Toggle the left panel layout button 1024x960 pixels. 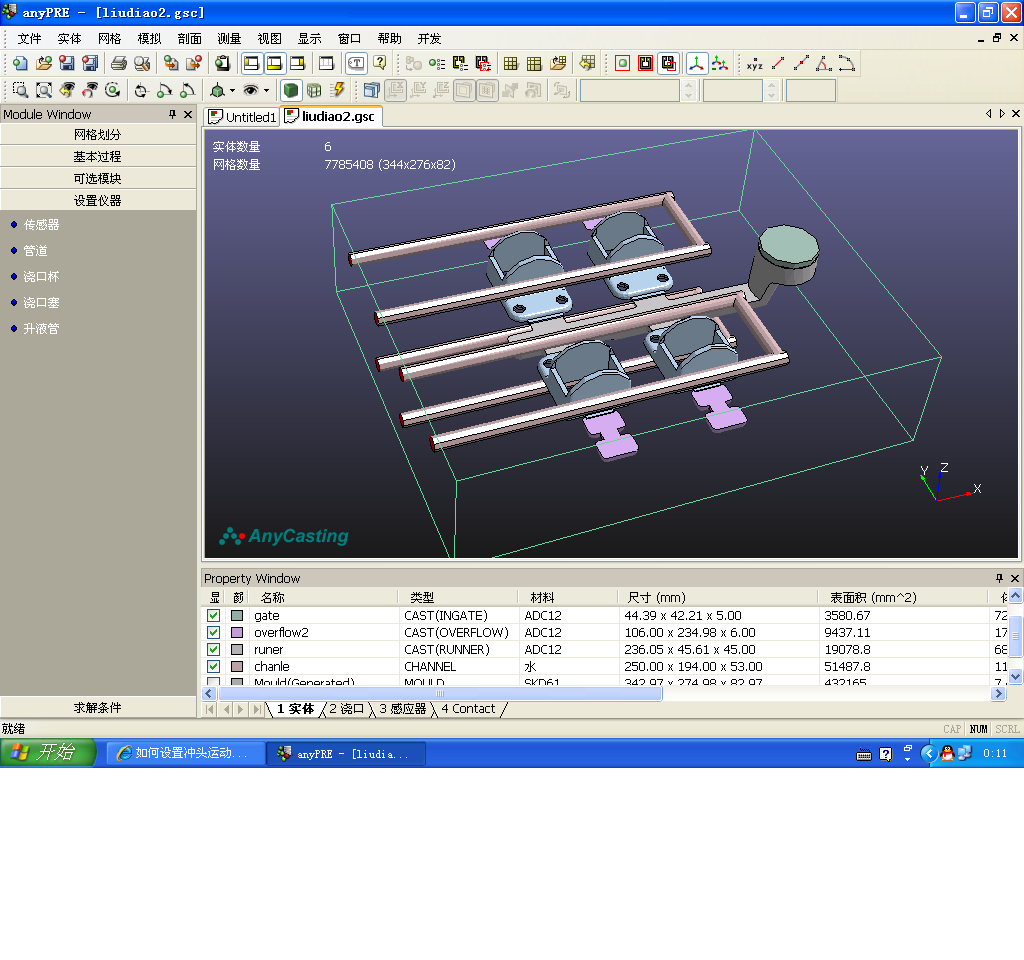[251, 63]
